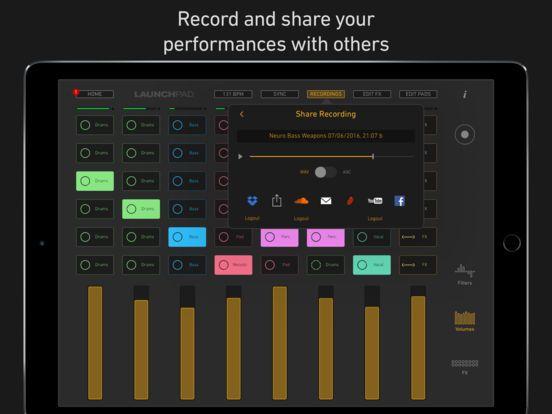Select the Volumes panel icon
552x414 pixels.
(x=465, y=321)
